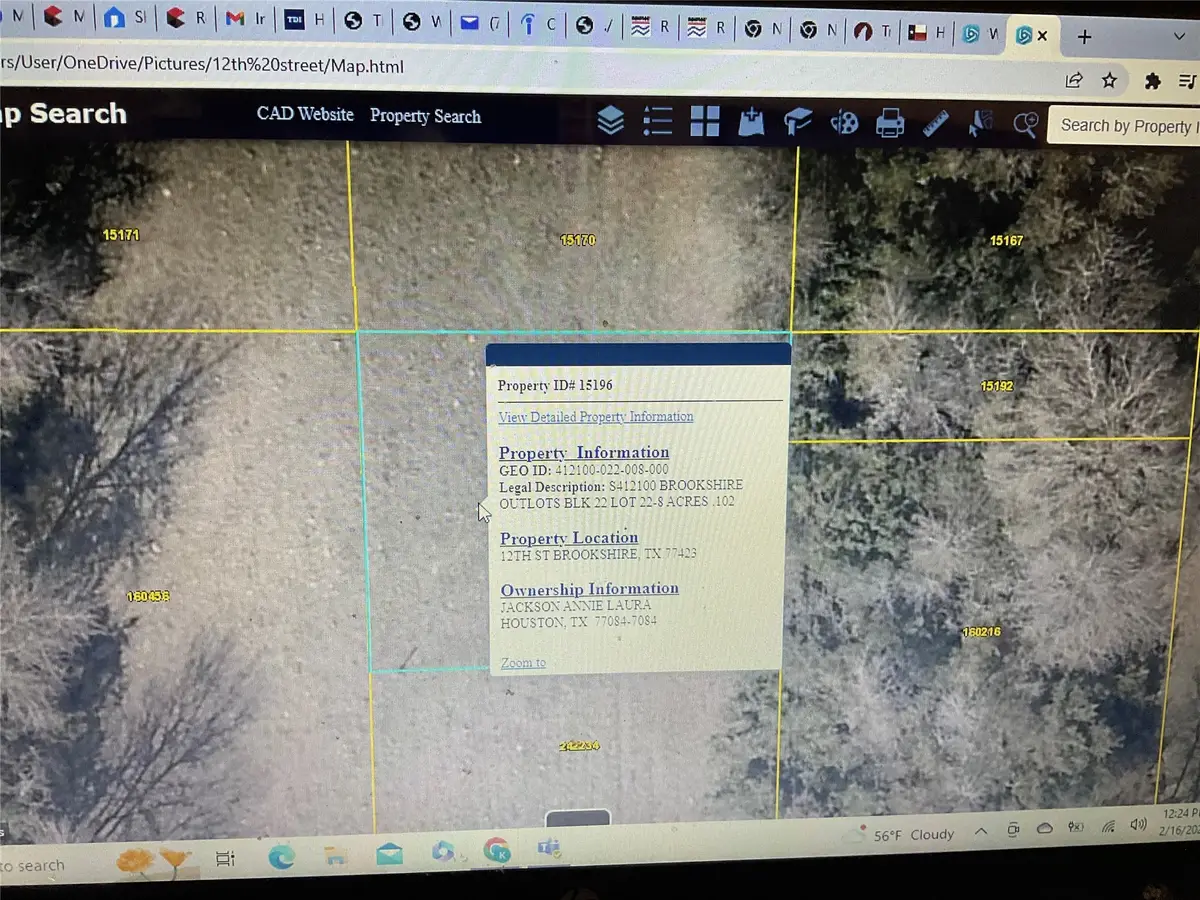Open the CAD Website menu item
1200x900 pixels.
pos(305,114)
